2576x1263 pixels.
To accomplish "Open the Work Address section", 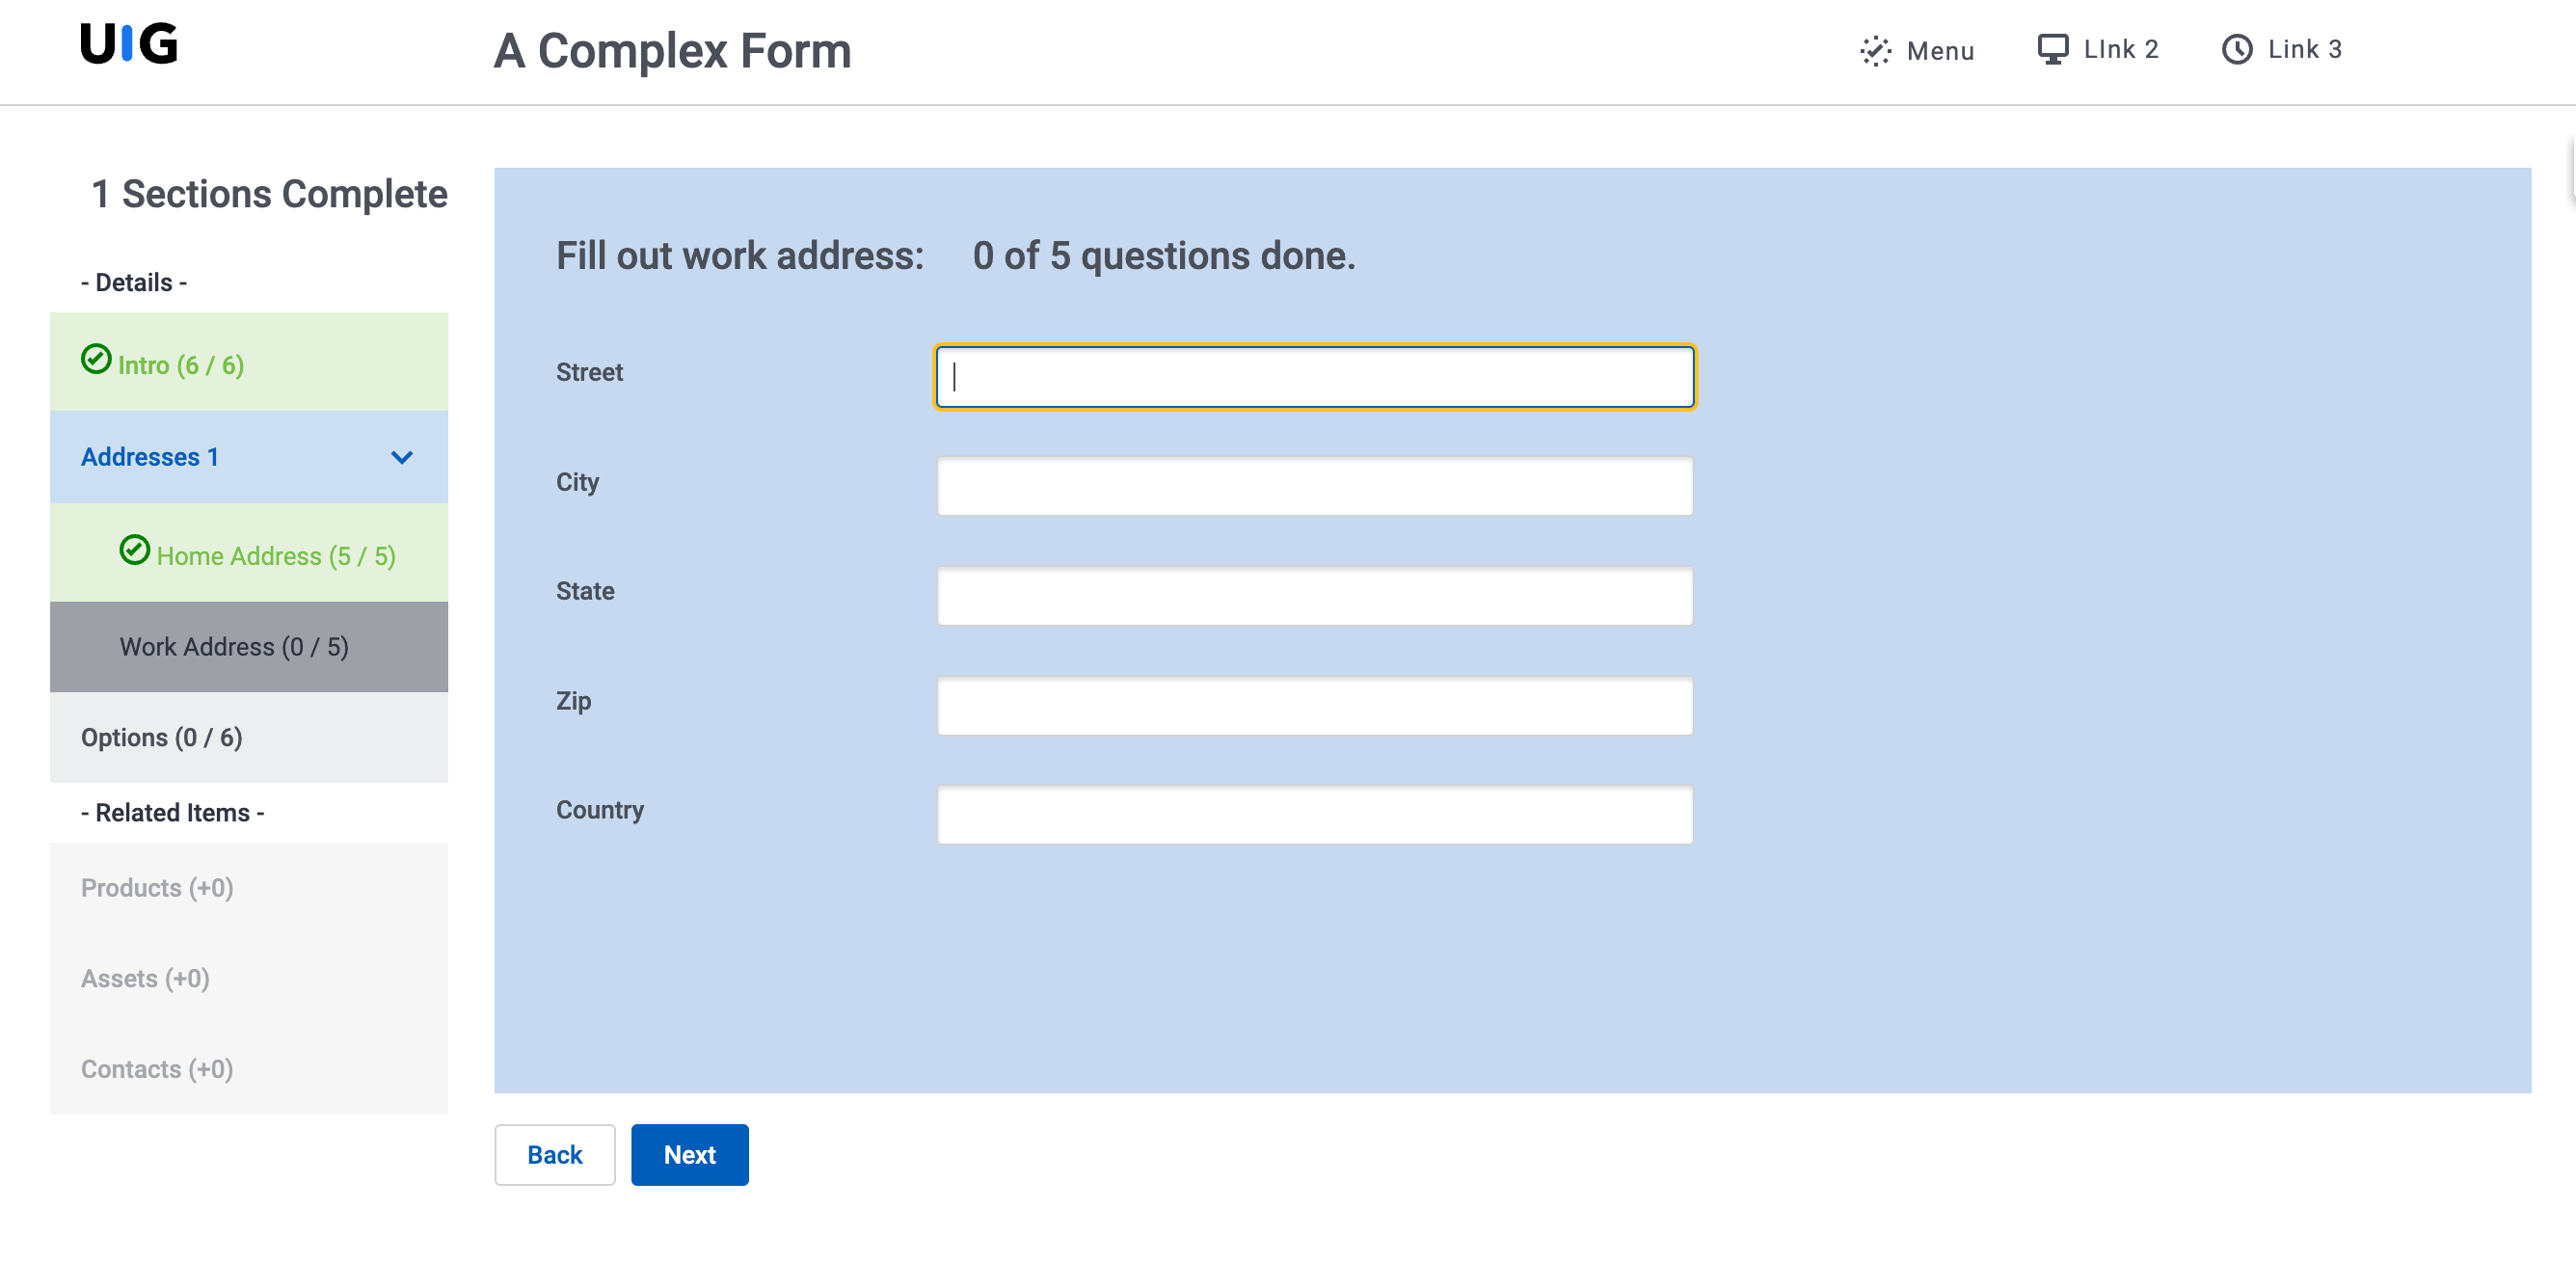I will coord(234,647).
